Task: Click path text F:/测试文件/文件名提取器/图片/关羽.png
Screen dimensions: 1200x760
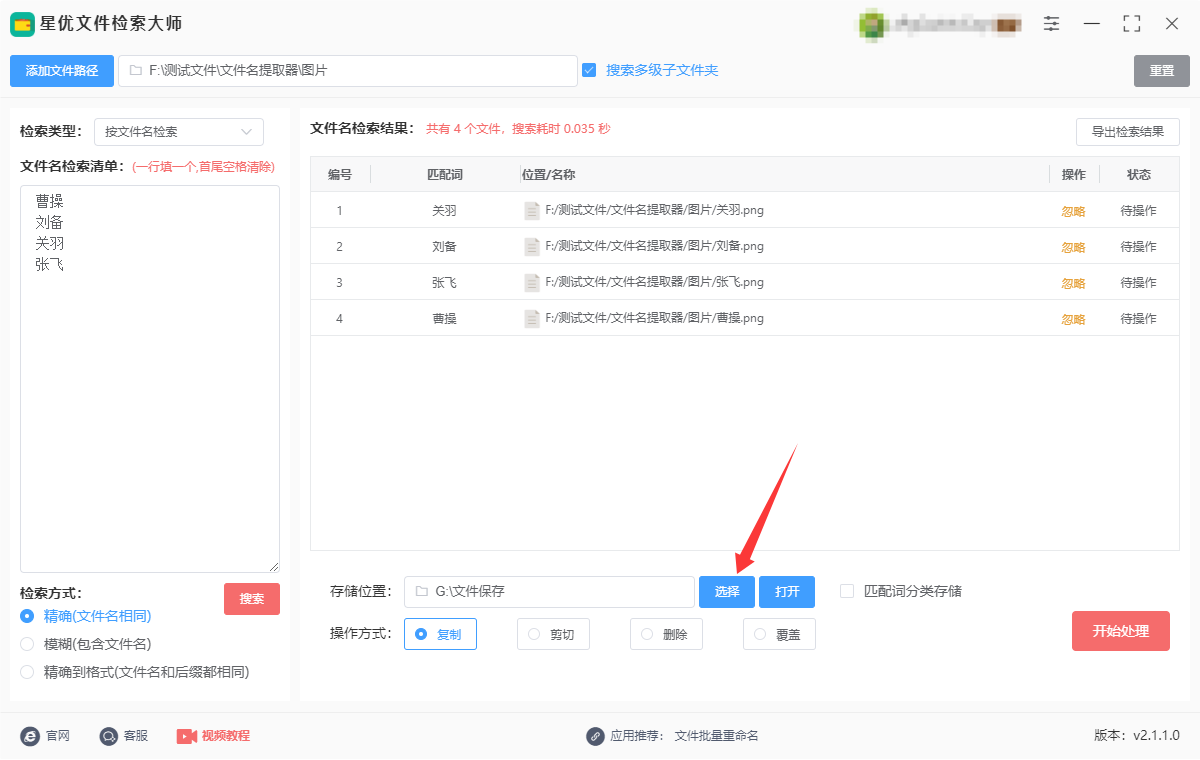Action: [655, 211]
